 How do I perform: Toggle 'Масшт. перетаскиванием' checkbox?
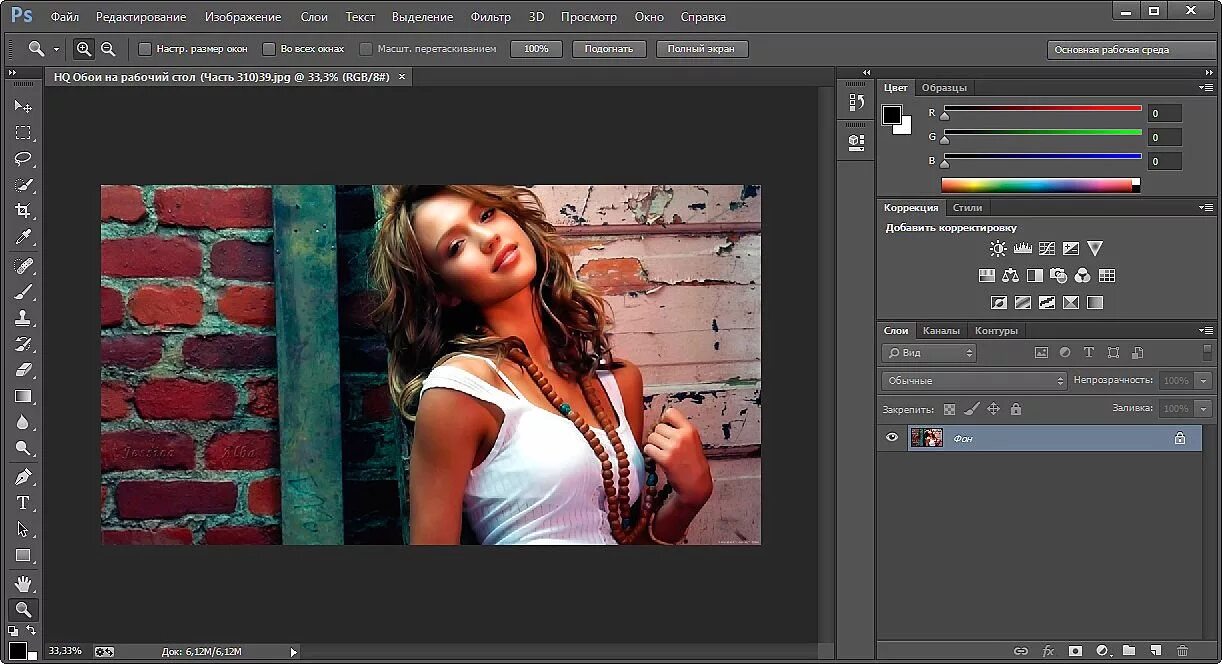[x=366, y=48]
